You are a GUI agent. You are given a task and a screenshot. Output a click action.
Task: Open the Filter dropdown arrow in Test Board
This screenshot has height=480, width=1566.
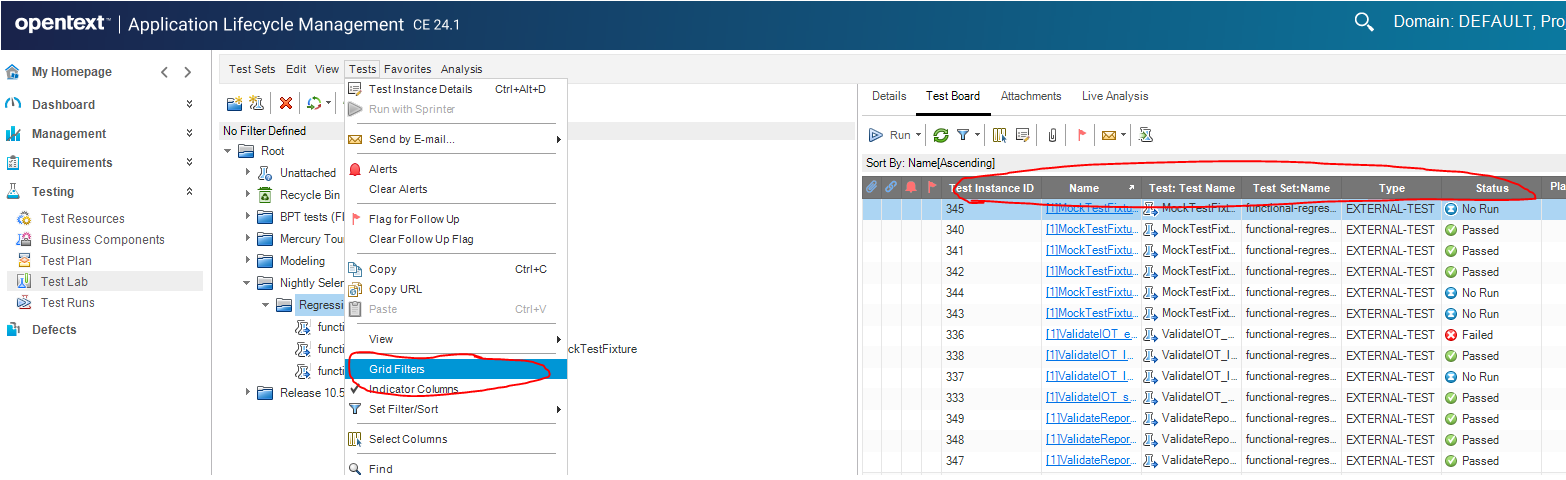978,135
